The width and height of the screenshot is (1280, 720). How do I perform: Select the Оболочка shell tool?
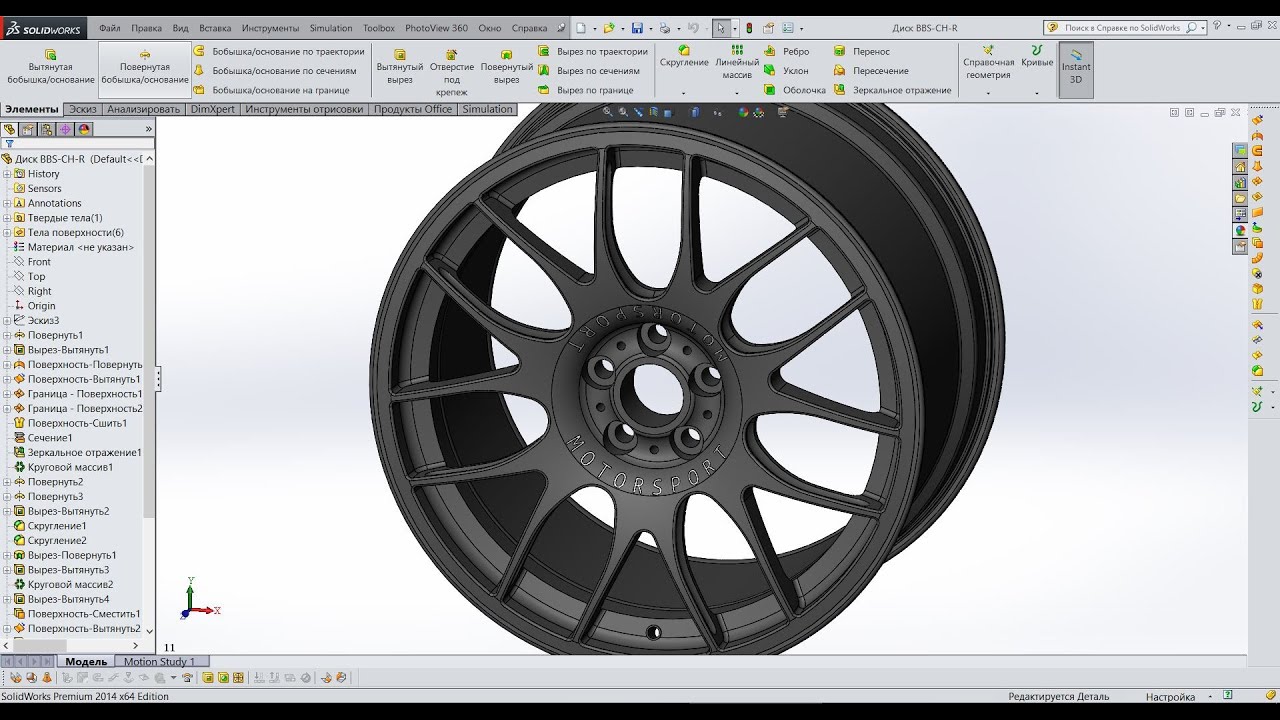pyautogui.click(x=794, y=90)
